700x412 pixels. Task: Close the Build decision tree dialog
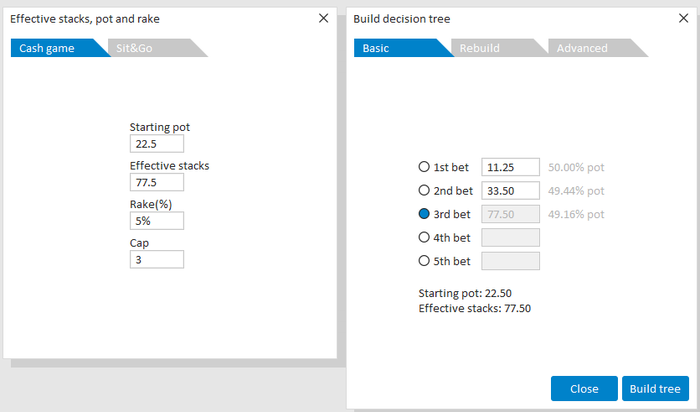[683, 18]
